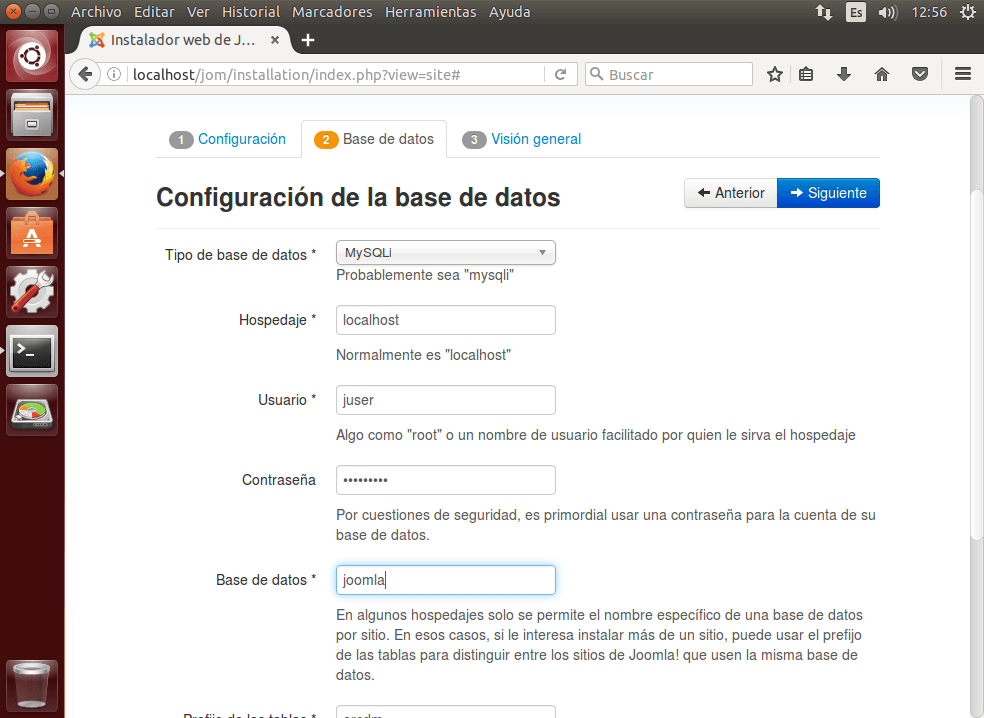Viewport: 984px width, 718px height.
Task: Switch to the Configuración step tab
Action: 228,139
